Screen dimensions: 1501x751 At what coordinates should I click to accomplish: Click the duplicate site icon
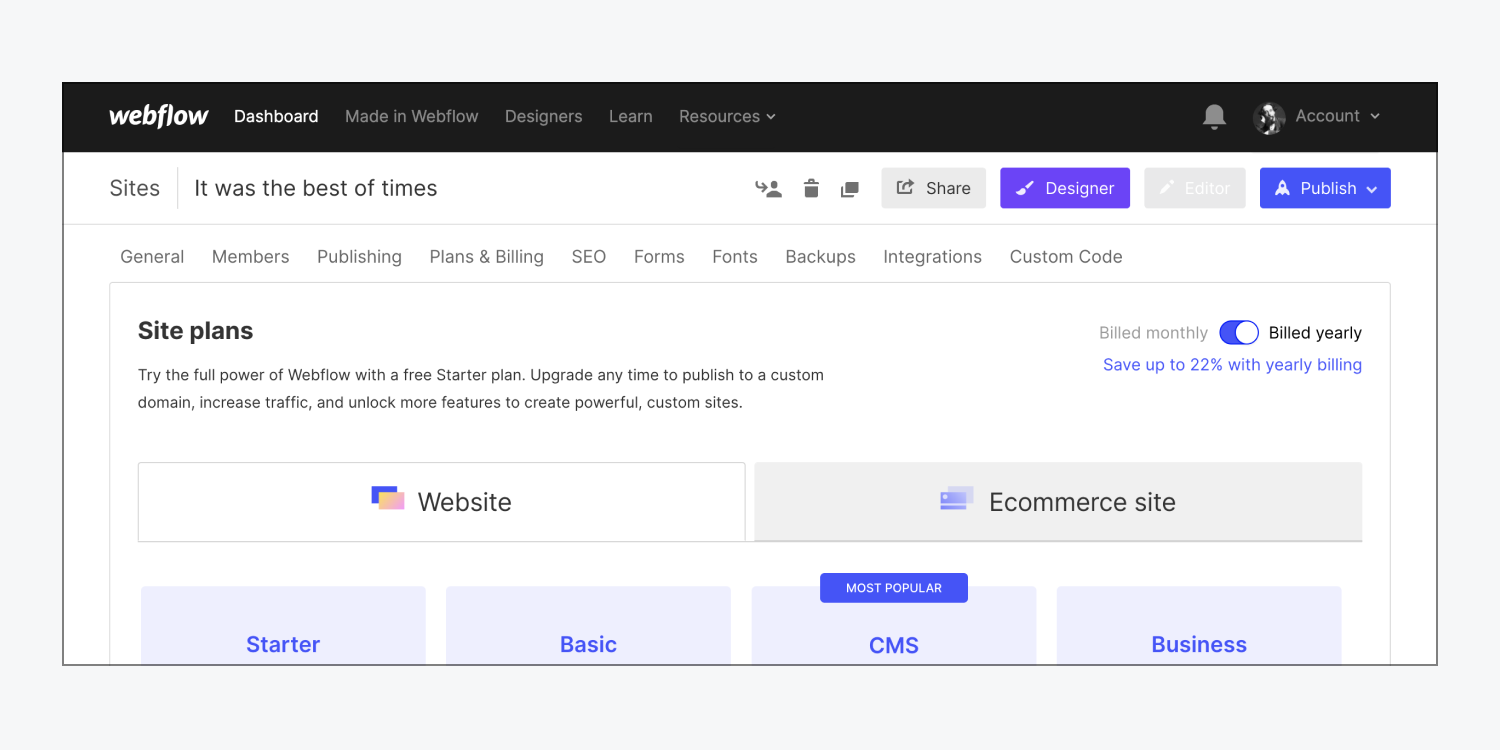point(849,189)
